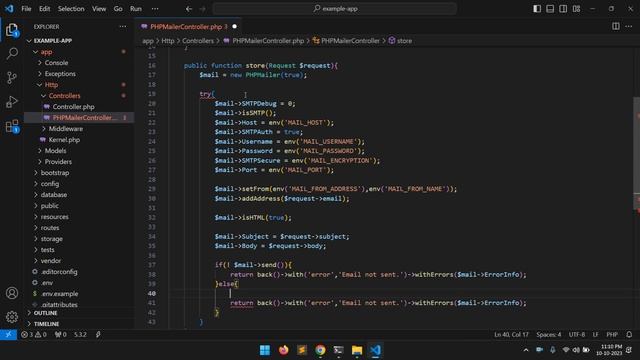Collapse the Http folder
Screen dimensions: 640x360
(51, 85)
